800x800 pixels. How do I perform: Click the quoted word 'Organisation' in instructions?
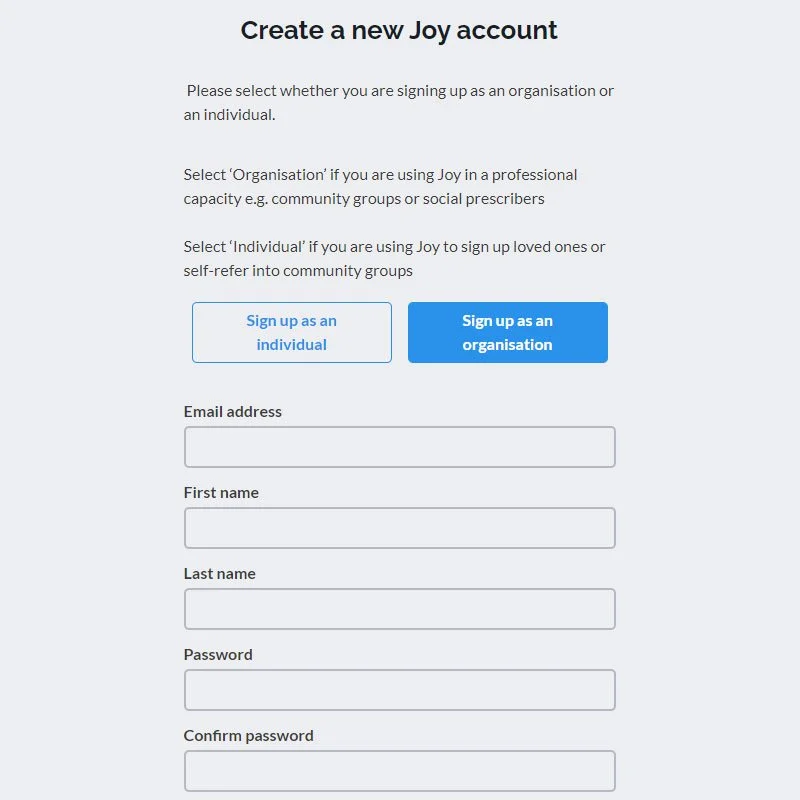278,175
